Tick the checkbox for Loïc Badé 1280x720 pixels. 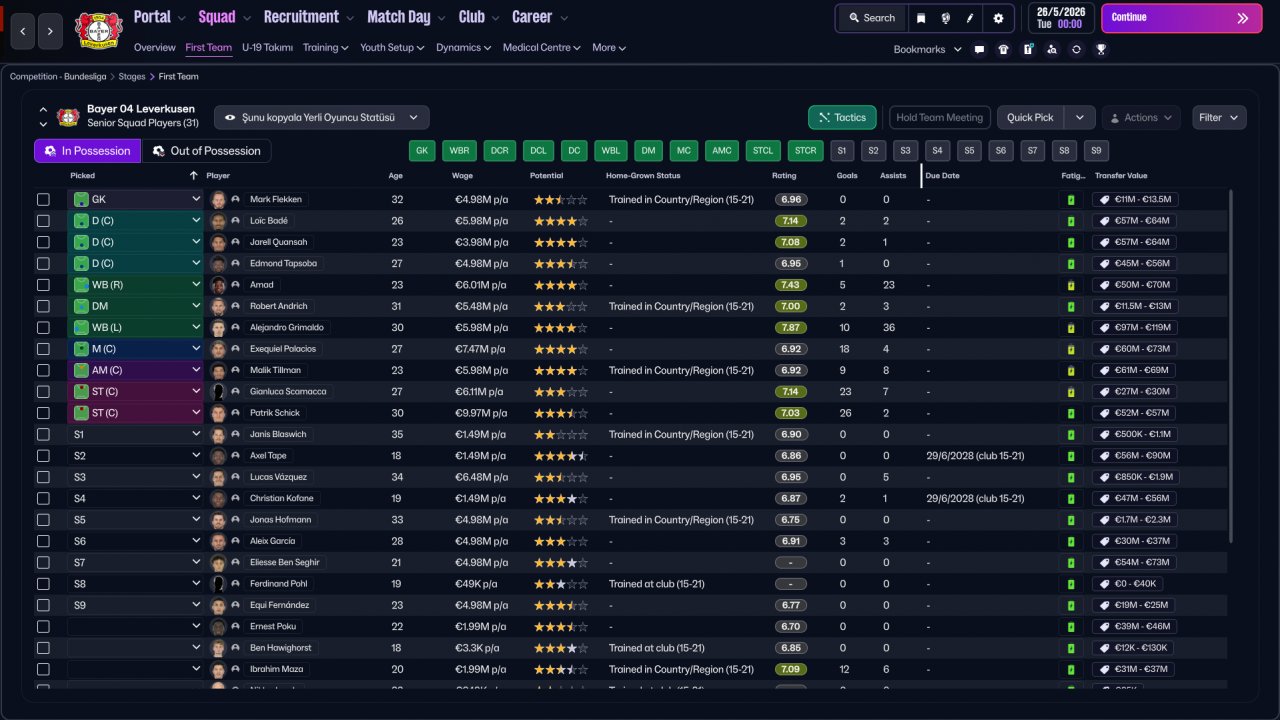[43, 221]
